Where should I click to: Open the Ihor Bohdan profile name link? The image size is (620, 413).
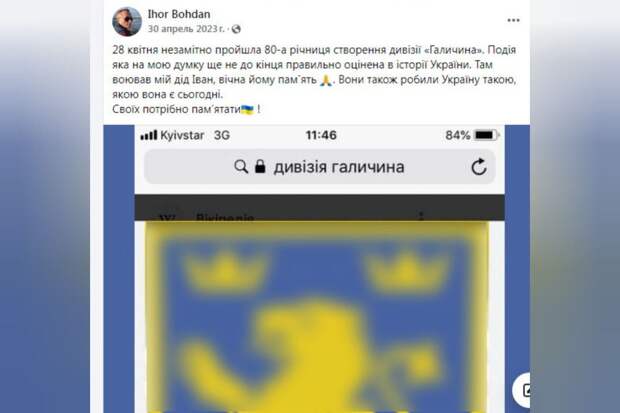[x=179, y=14]
